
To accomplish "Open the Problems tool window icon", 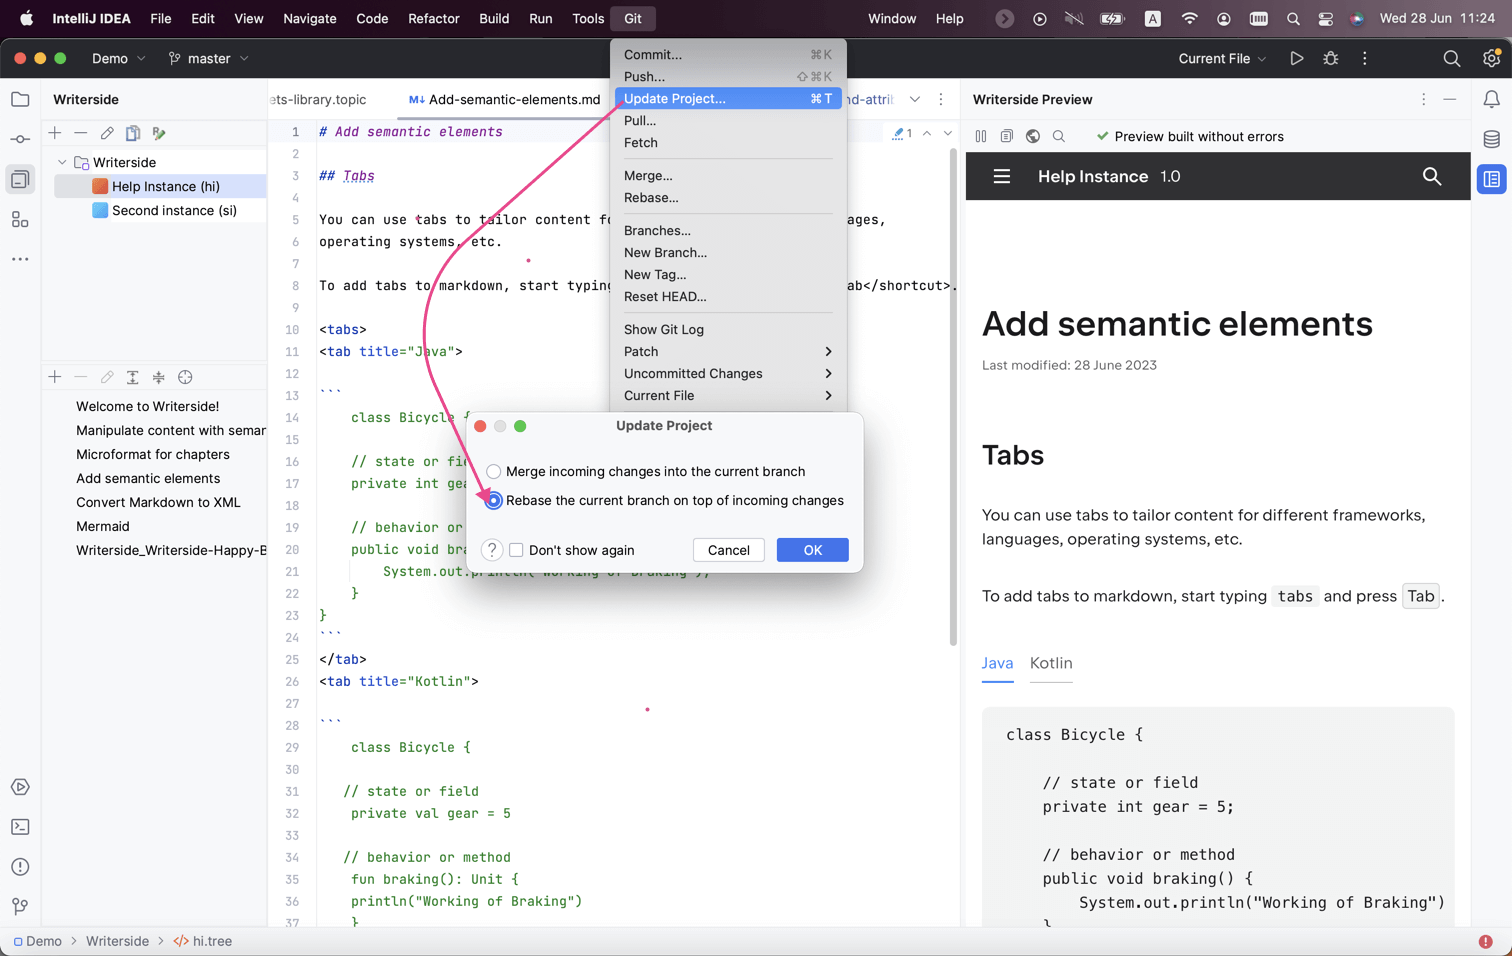I will pyautogui.click(x=20, y=867).
